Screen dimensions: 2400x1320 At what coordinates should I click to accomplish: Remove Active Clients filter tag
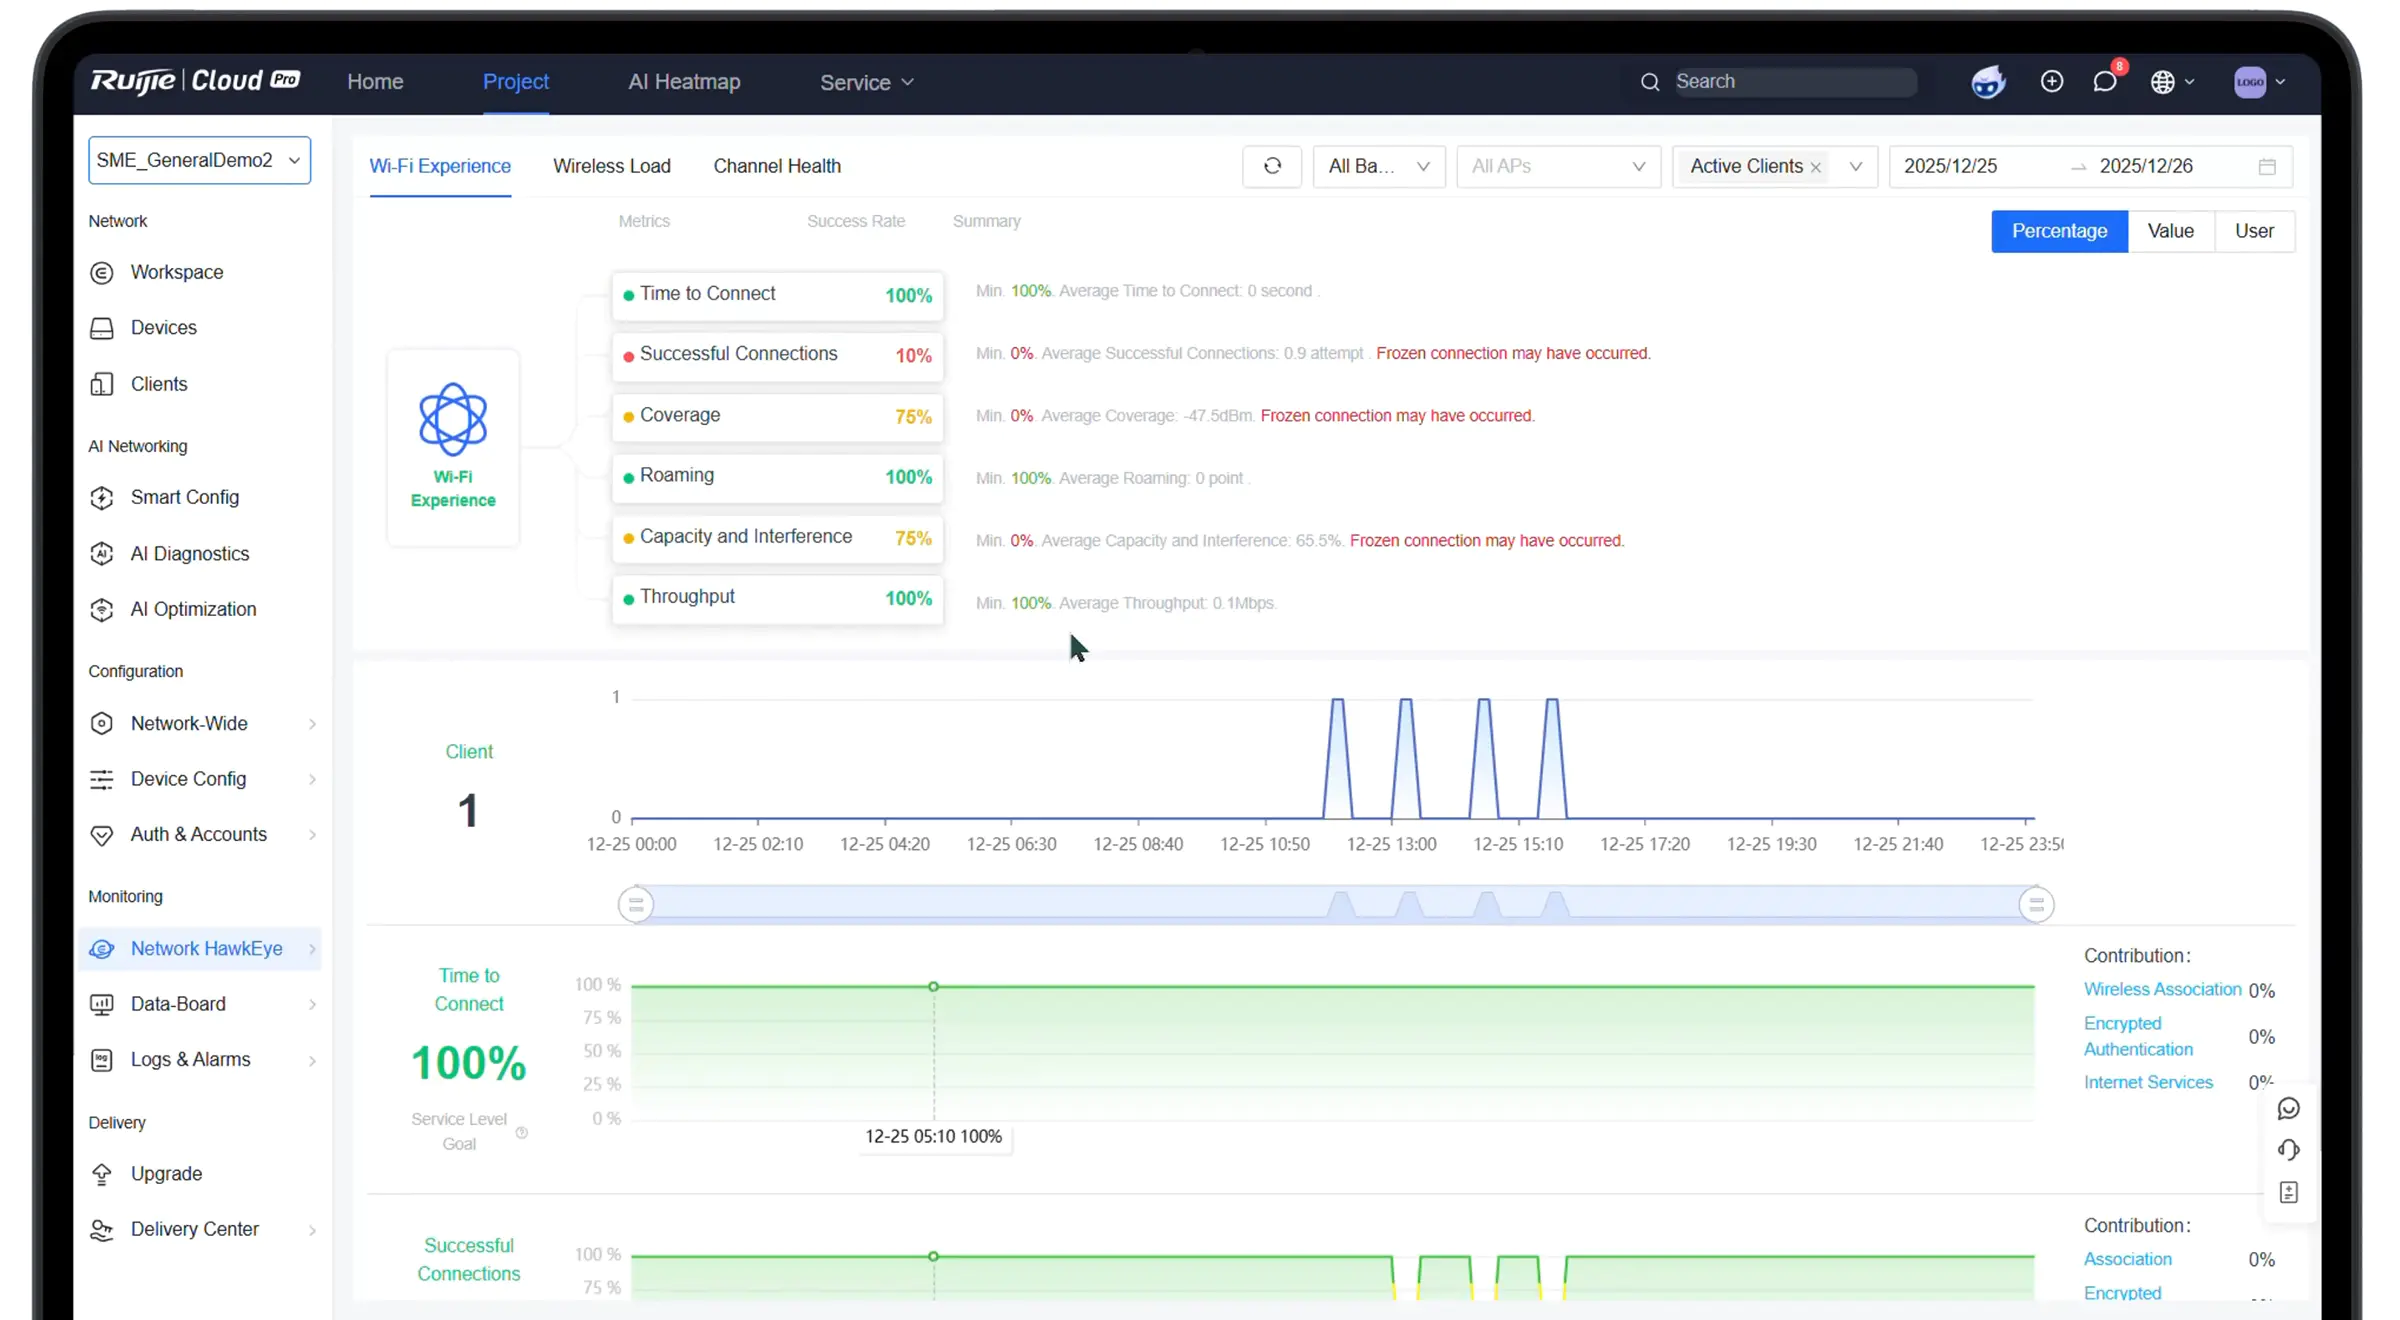(1816, 168)
